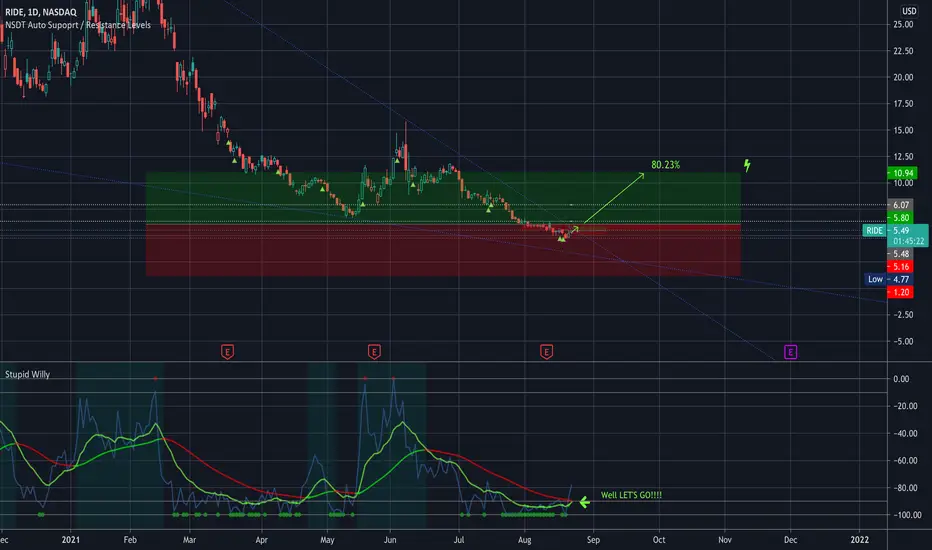Image resolution: width=932 pixels, height=550 pixels.
Task: Click the 25.00 price axis label
Action: [x=903, y=24]
